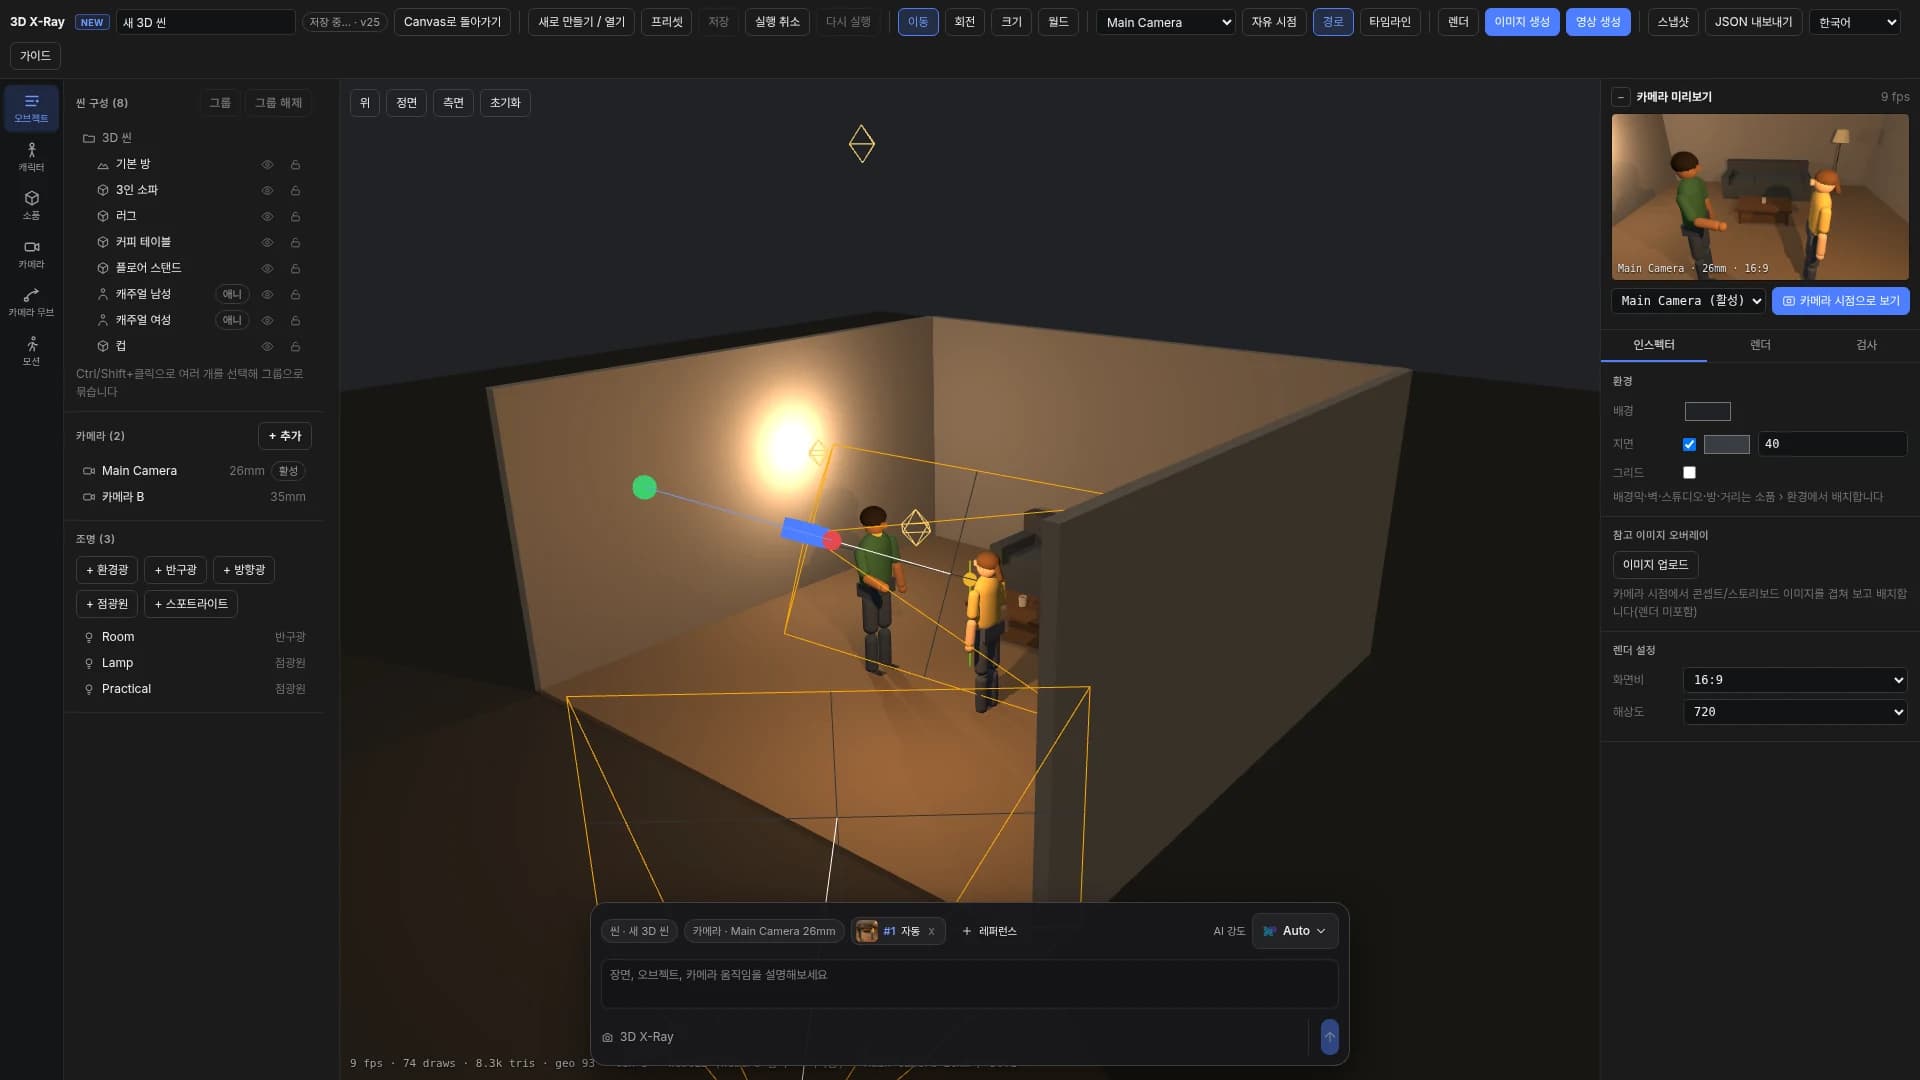1920x1080 pixels.
Task: Select the Room light bulb icon
Action: pyautogui.click(x=89, y=637)
